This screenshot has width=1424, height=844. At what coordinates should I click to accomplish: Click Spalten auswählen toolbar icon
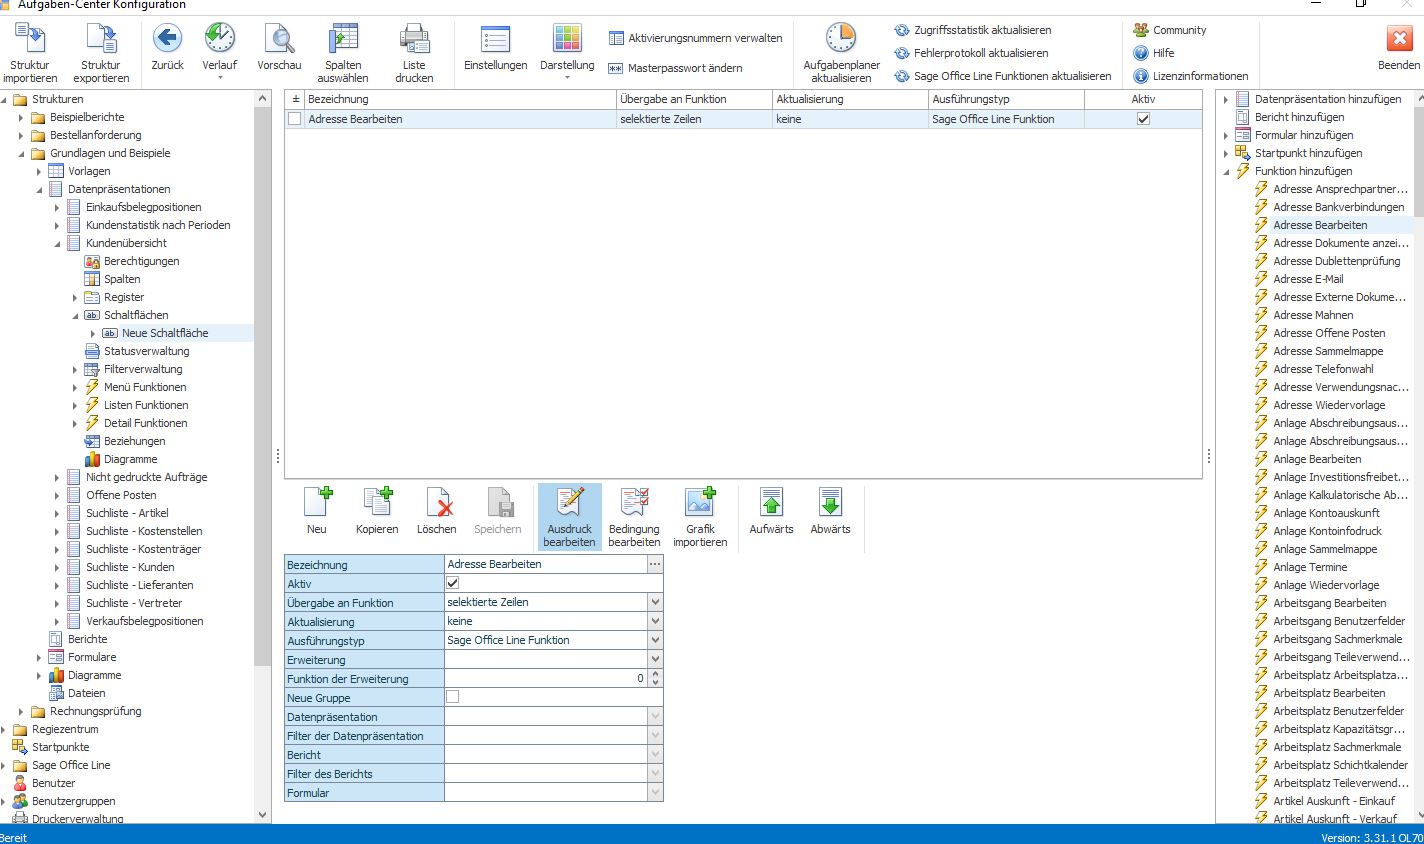click(343, 39)
